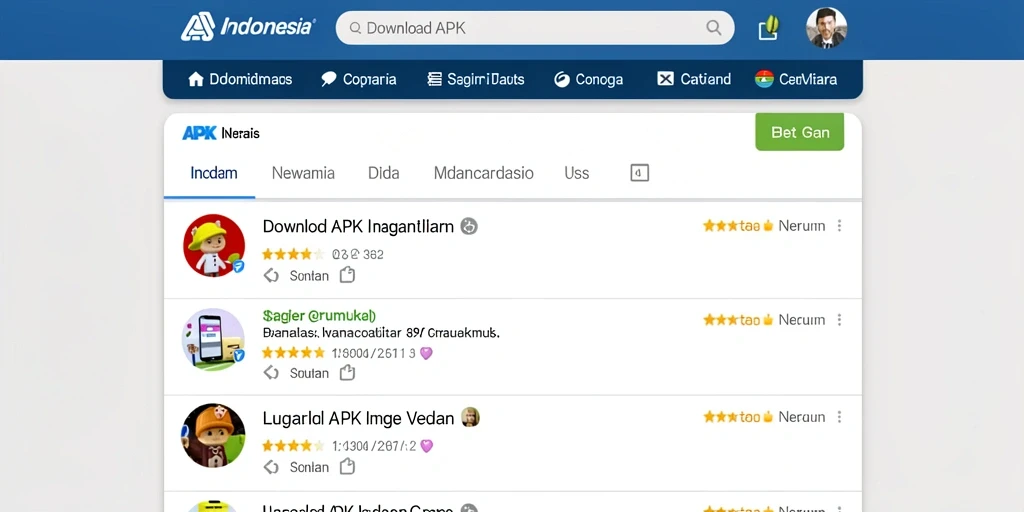
Task: Switch to the Newamia tab
Action: [303, 173]
